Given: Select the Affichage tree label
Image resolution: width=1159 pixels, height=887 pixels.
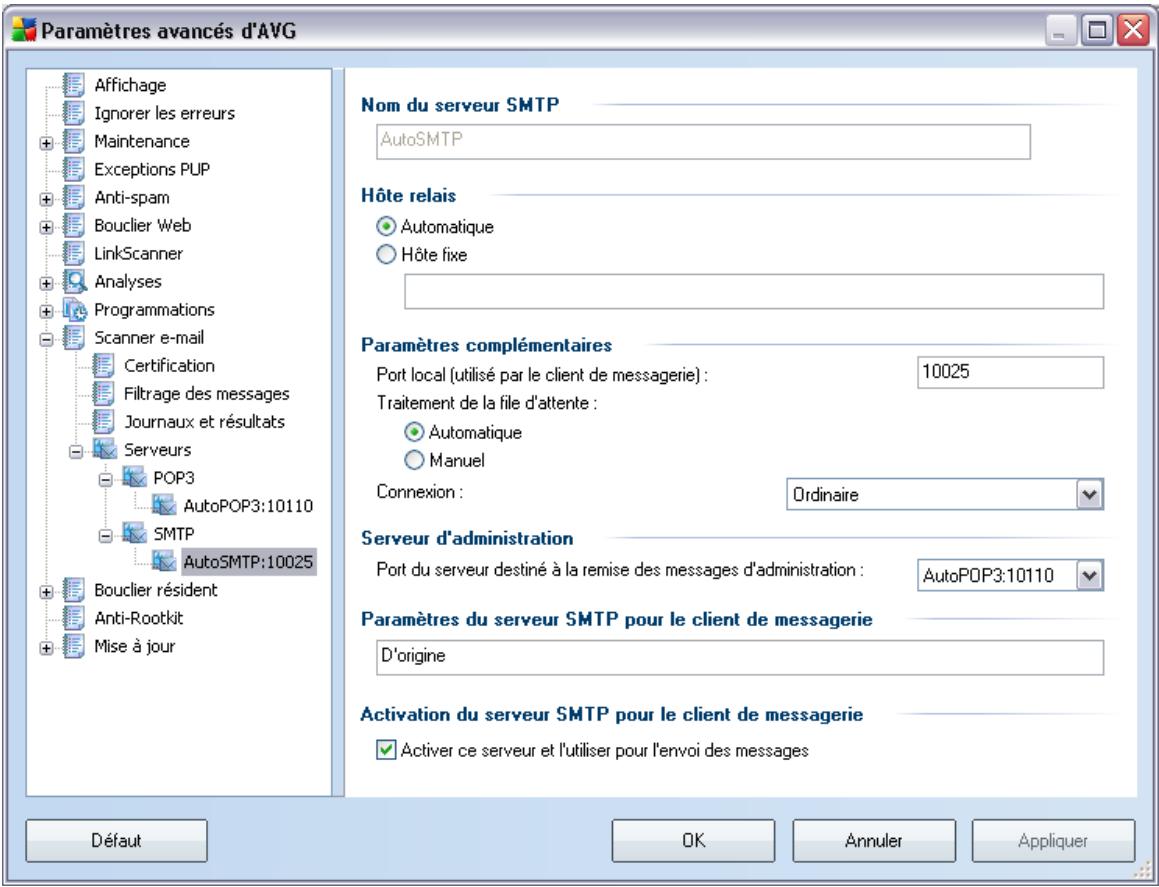Looking at the screenshot, I should coord(130,85).
